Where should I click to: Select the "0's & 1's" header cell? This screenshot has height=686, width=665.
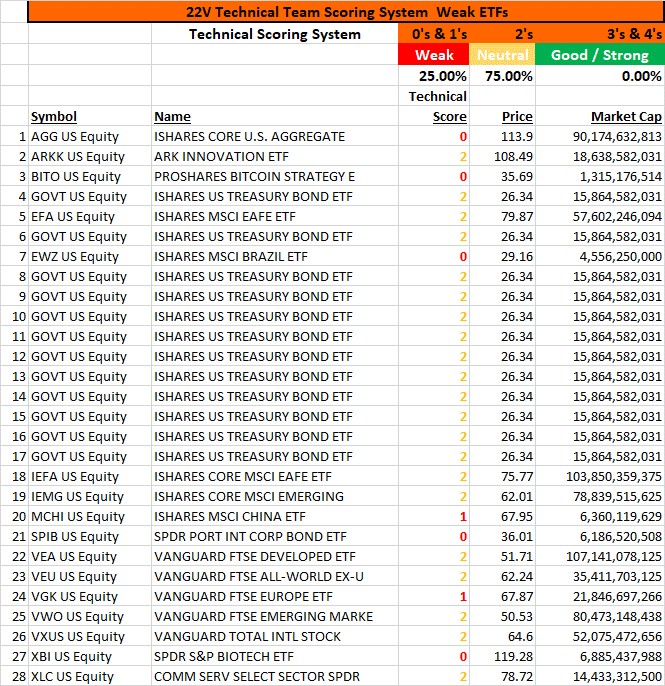click(434, 34)
